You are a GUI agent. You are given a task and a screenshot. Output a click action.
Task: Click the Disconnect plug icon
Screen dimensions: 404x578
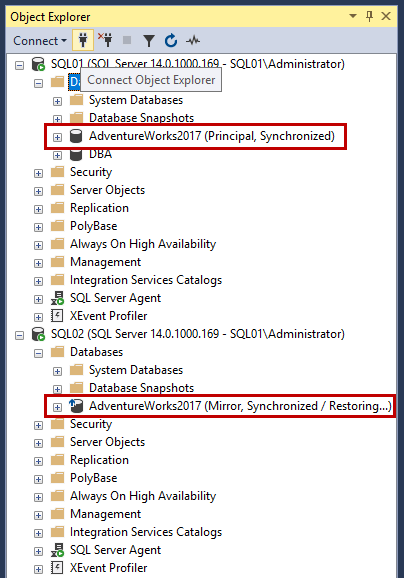click(x=105, y=39)
